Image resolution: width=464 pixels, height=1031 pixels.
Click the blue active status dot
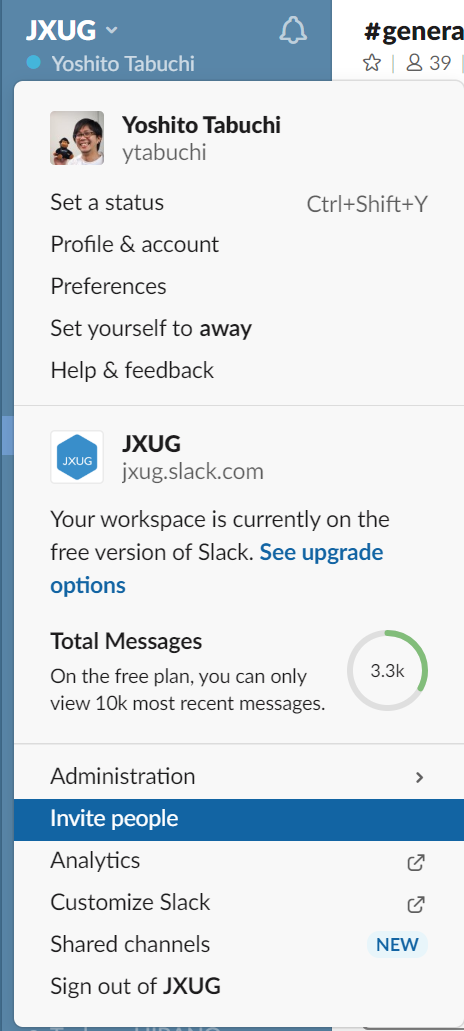[34, 63]
